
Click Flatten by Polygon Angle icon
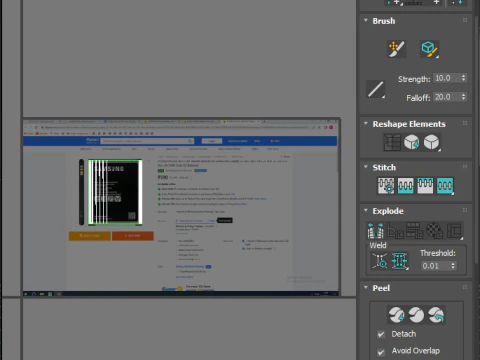(395, 231)
